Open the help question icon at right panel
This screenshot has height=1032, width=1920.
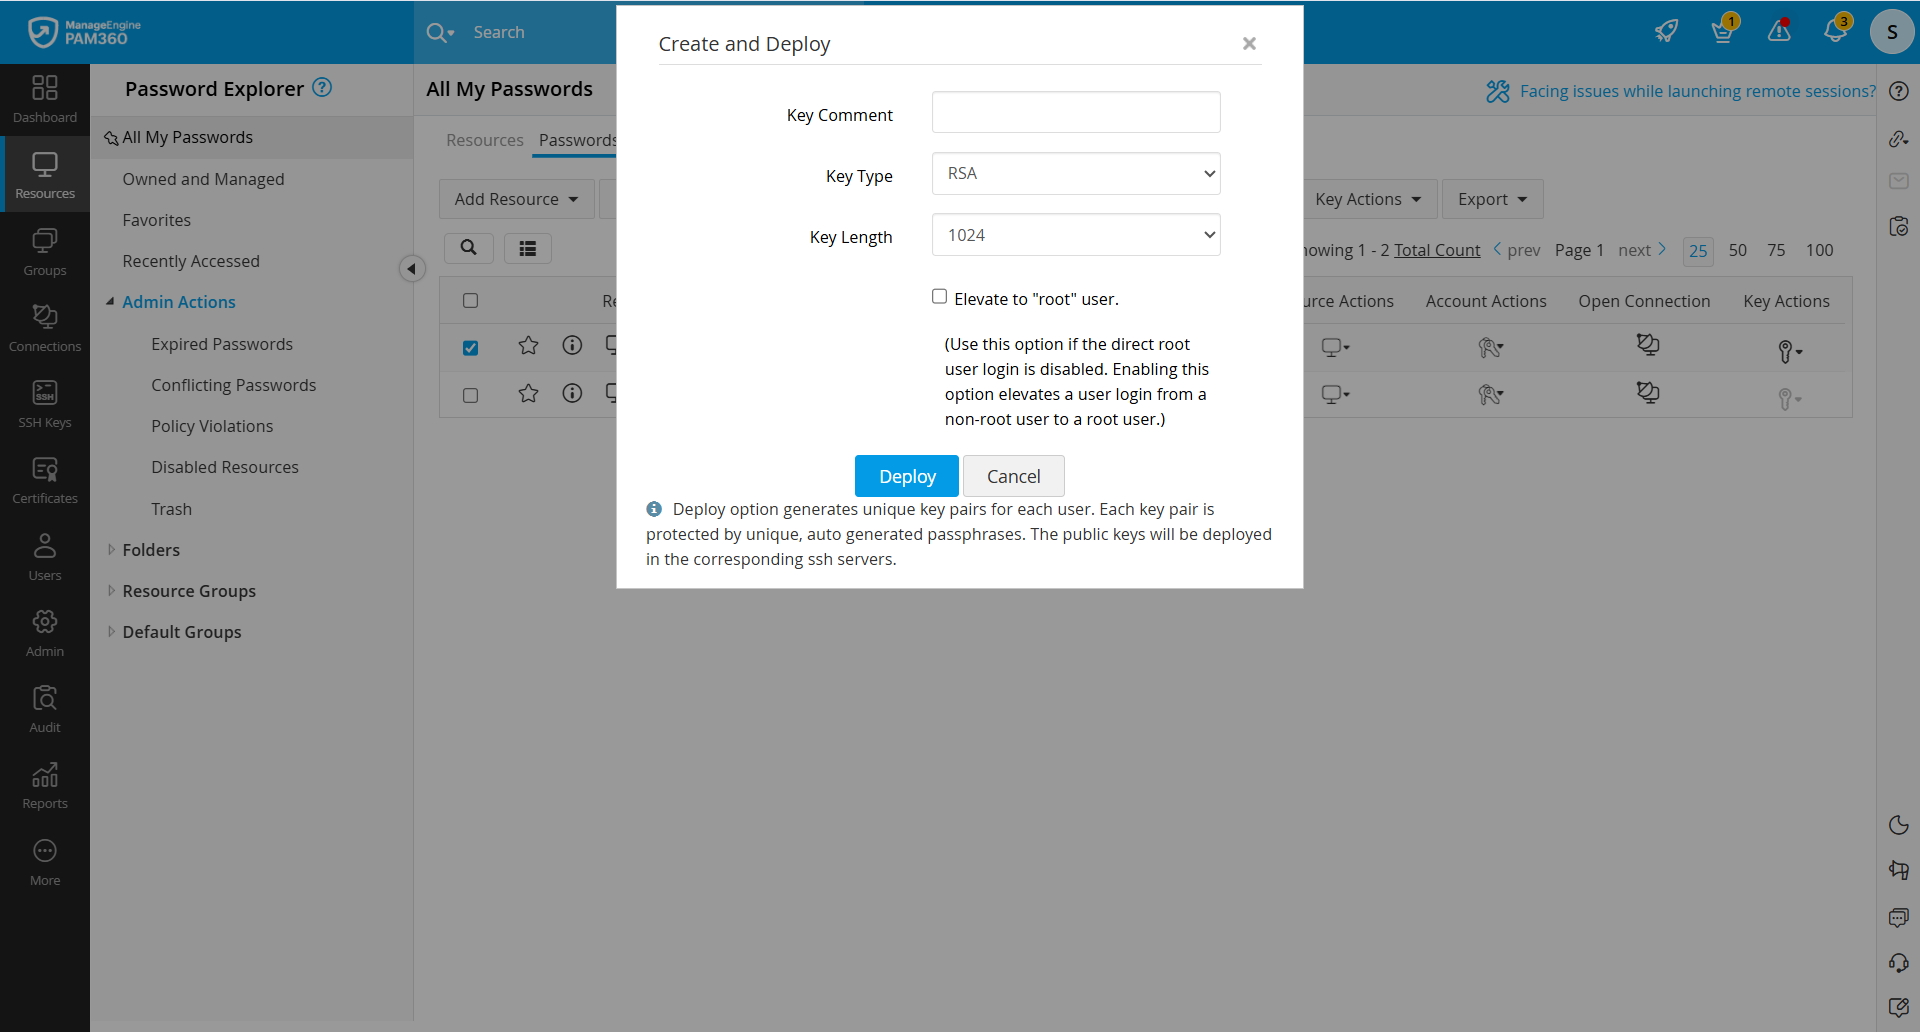(x=1899, y=91)
